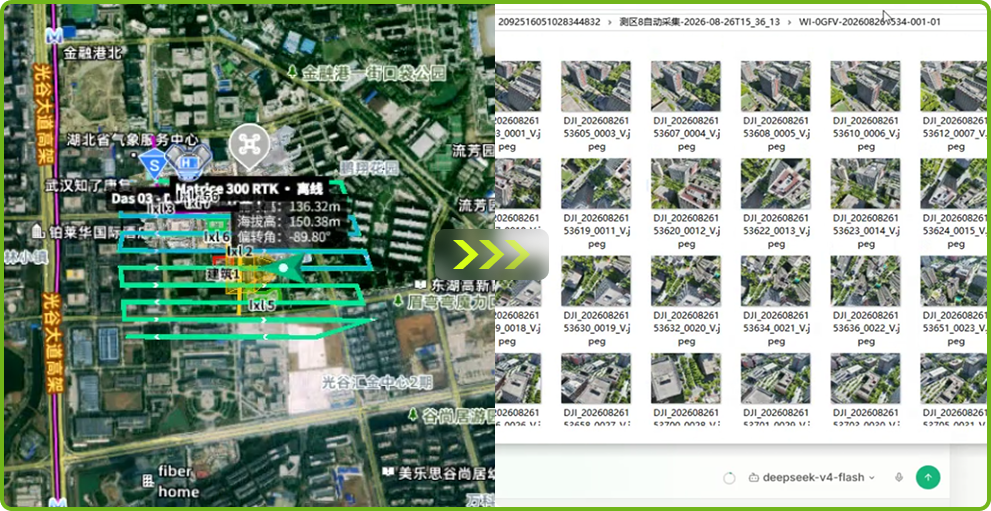The width and height of the screenshot is (991, 511).
Task: Click the robot icon before deepseek-v4-flash
Action: click(753, 478)
